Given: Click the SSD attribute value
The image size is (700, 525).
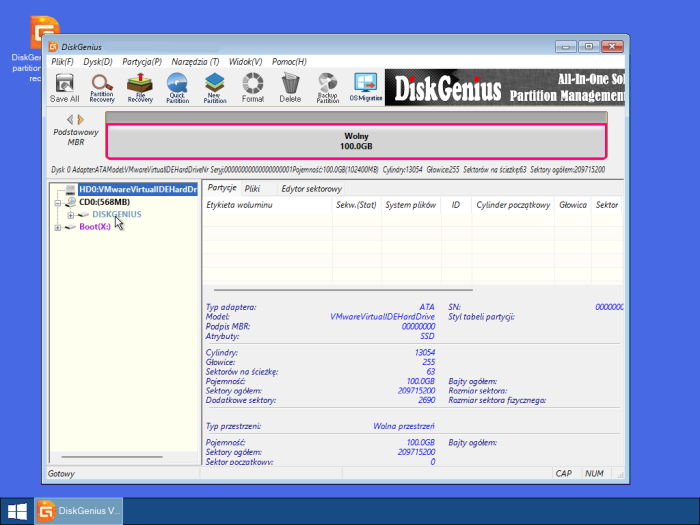Looking at the screenshot, I should 427,336.
